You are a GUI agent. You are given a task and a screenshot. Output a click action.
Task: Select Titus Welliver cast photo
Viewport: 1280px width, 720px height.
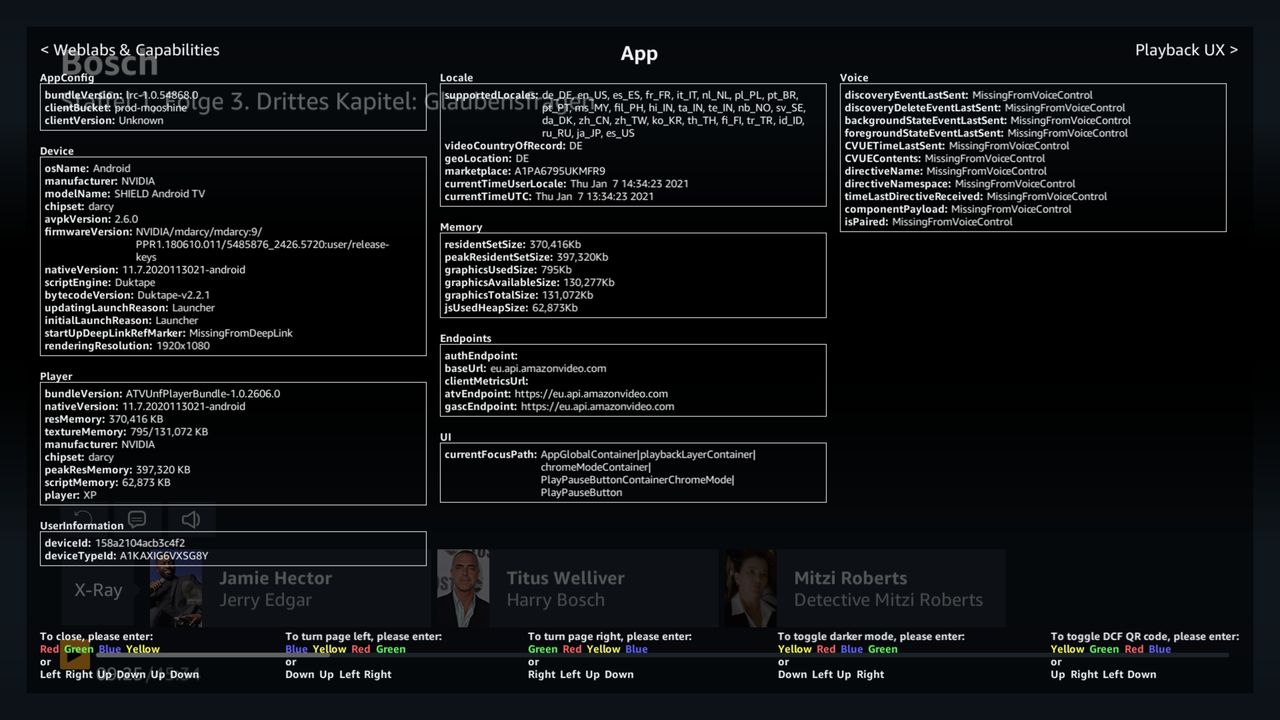click(x=463, y=589)
